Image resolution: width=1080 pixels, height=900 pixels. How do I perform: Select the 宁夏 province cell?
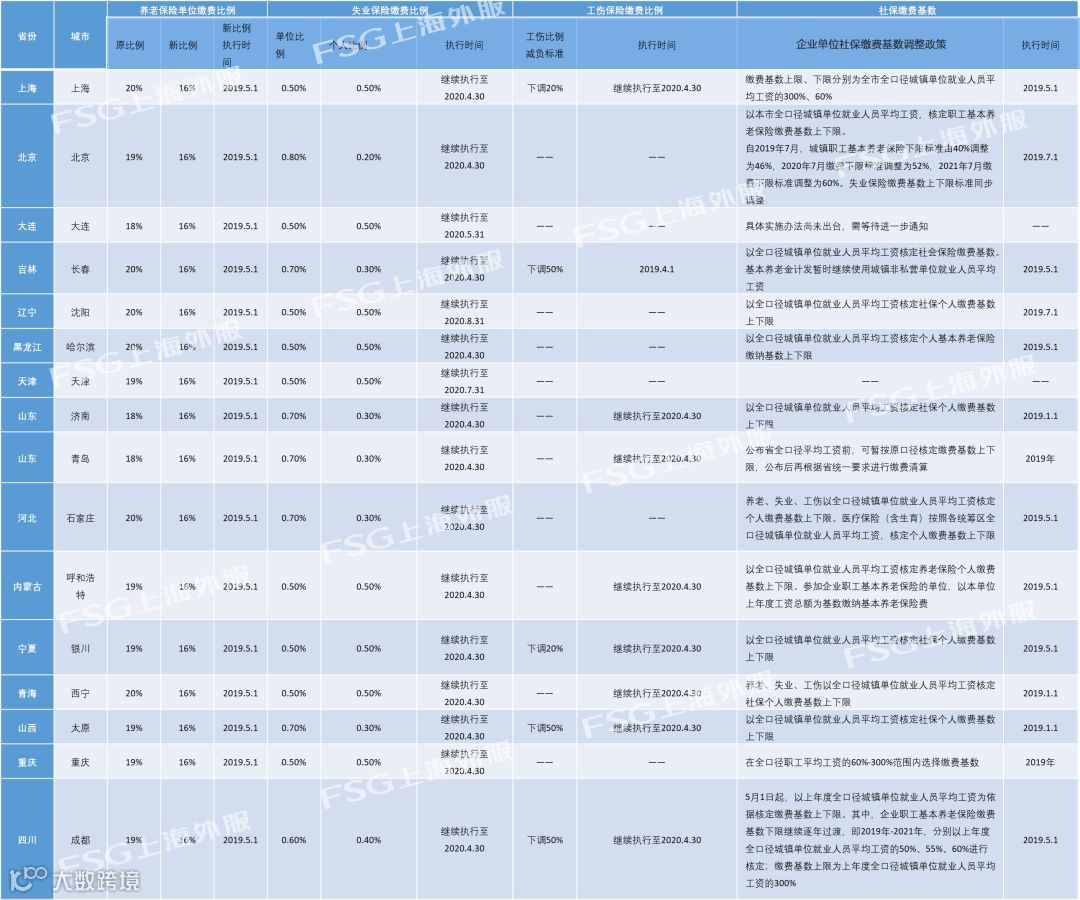coord(27,649)
